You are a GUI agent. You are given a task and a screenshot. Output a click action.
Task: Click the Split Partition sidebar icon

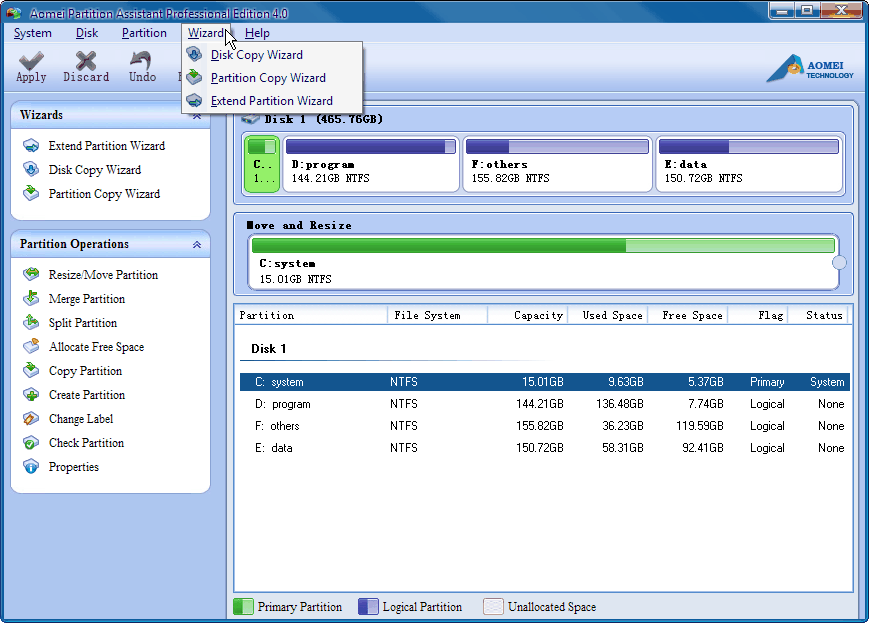[x=31, y=323]
